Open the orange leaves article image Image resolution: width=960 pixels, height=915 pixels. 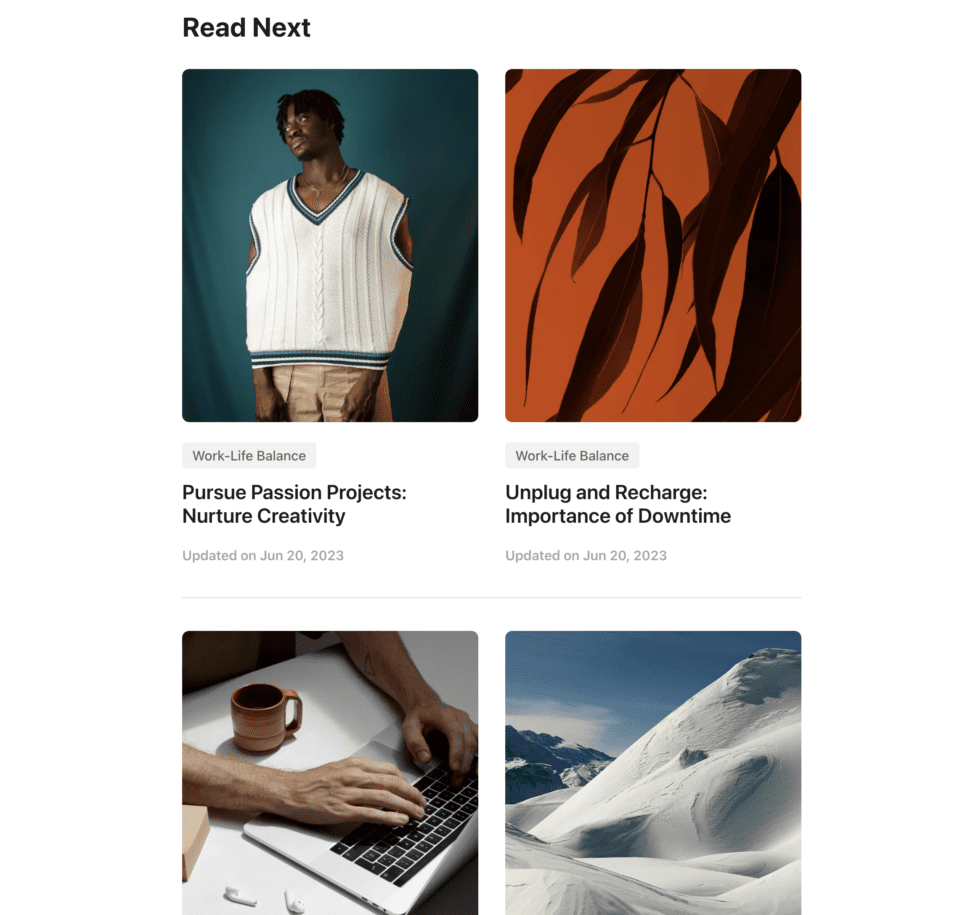[x=653, y=245]
